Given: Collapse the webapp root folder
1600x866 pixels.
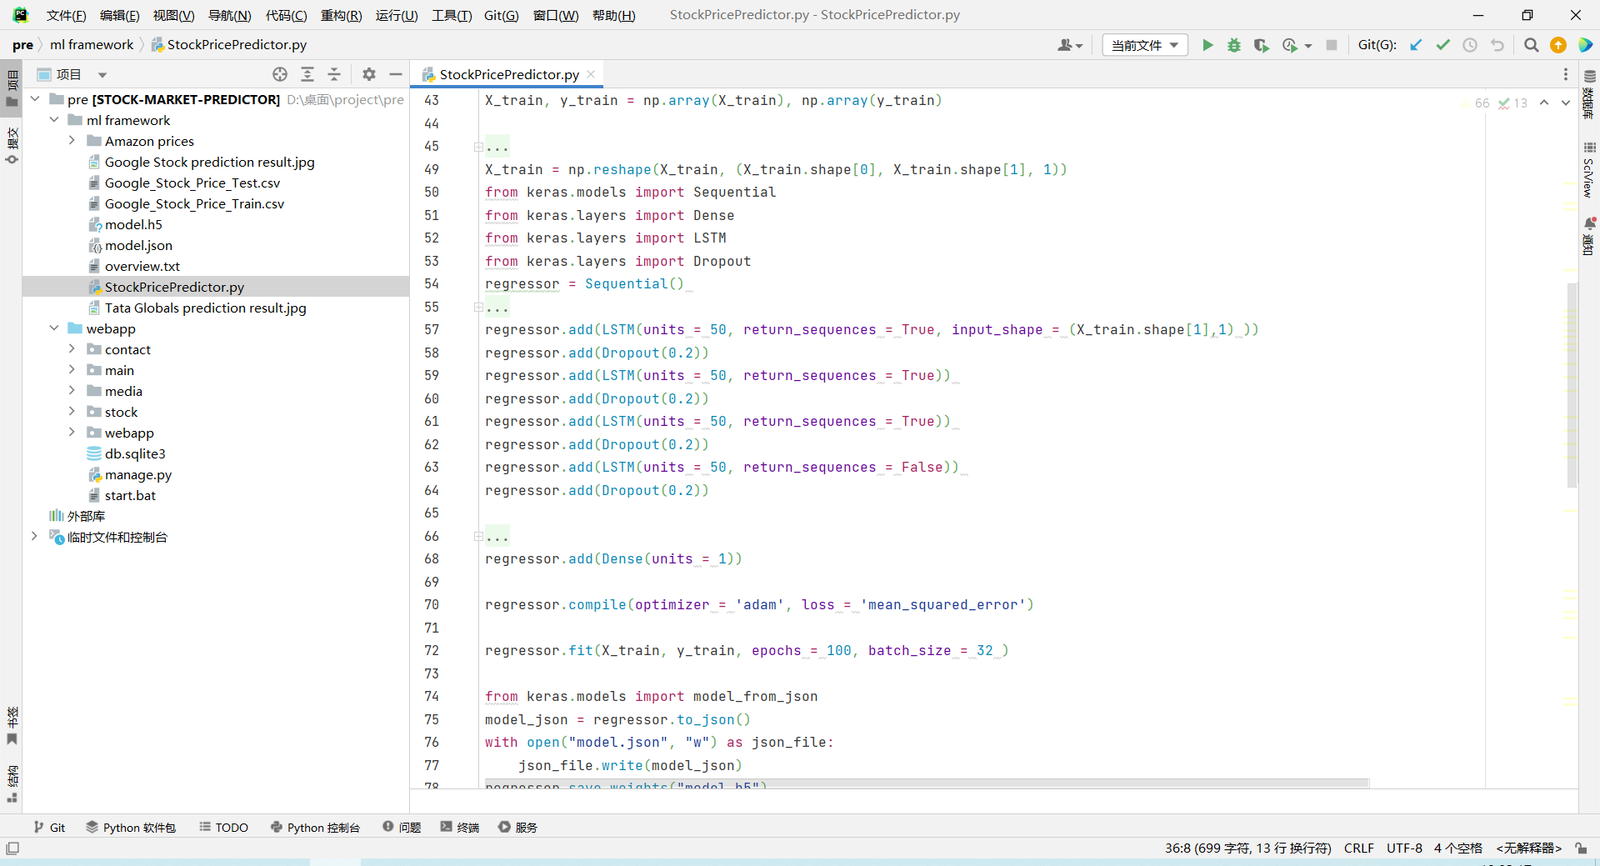Looking at the screenshot, I should pyautogui.click(x=54, y=328).
